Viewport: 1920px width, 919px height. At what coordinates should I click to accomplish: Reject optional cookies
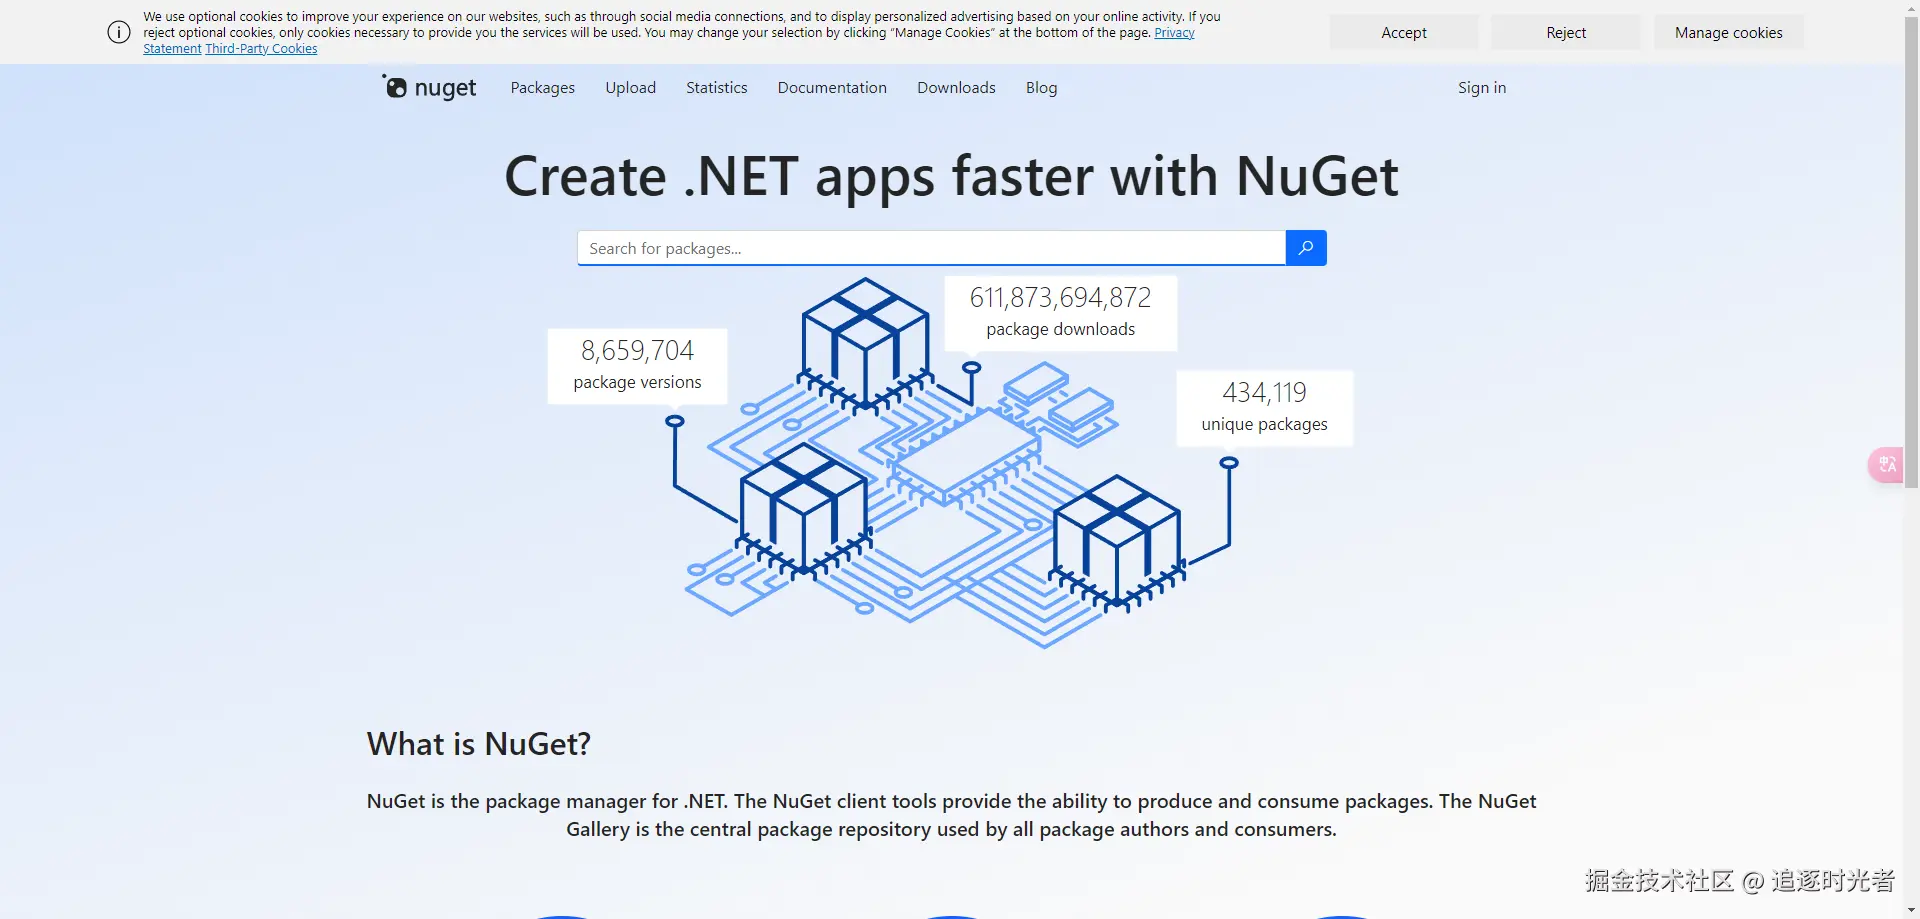pyautogui.click(x=1566, y=32)
